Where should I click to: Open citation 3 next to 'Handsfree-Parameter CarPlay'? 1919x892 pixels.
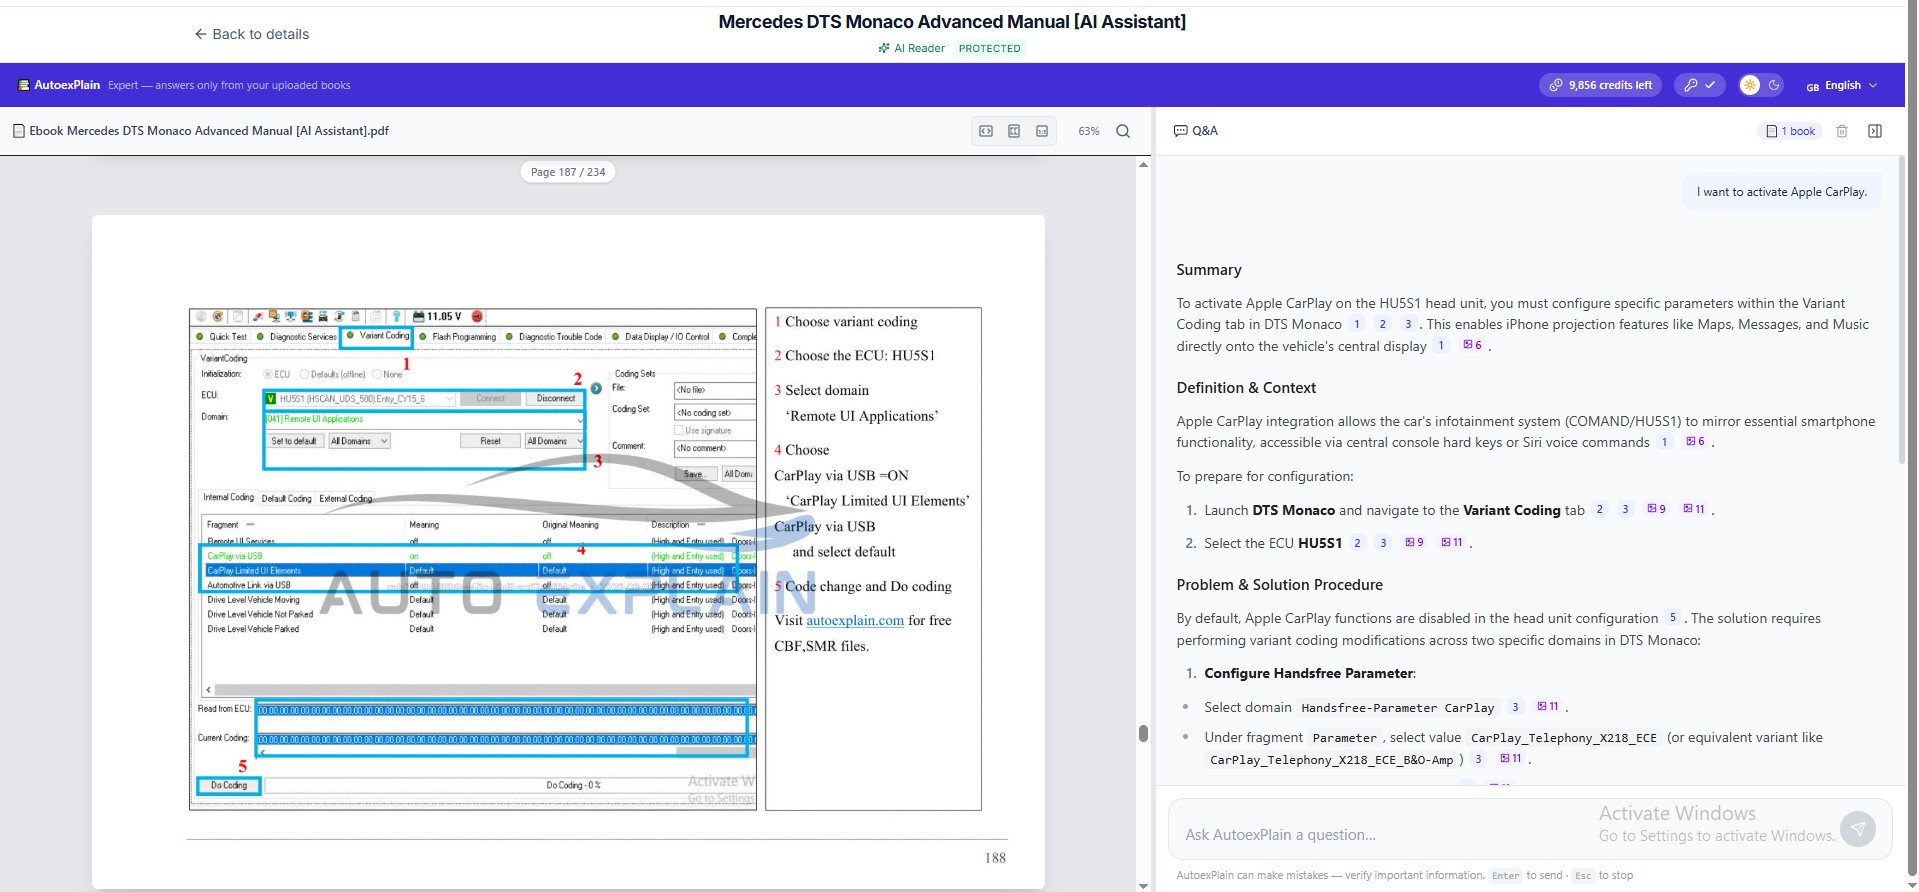tap(1515, 707)
